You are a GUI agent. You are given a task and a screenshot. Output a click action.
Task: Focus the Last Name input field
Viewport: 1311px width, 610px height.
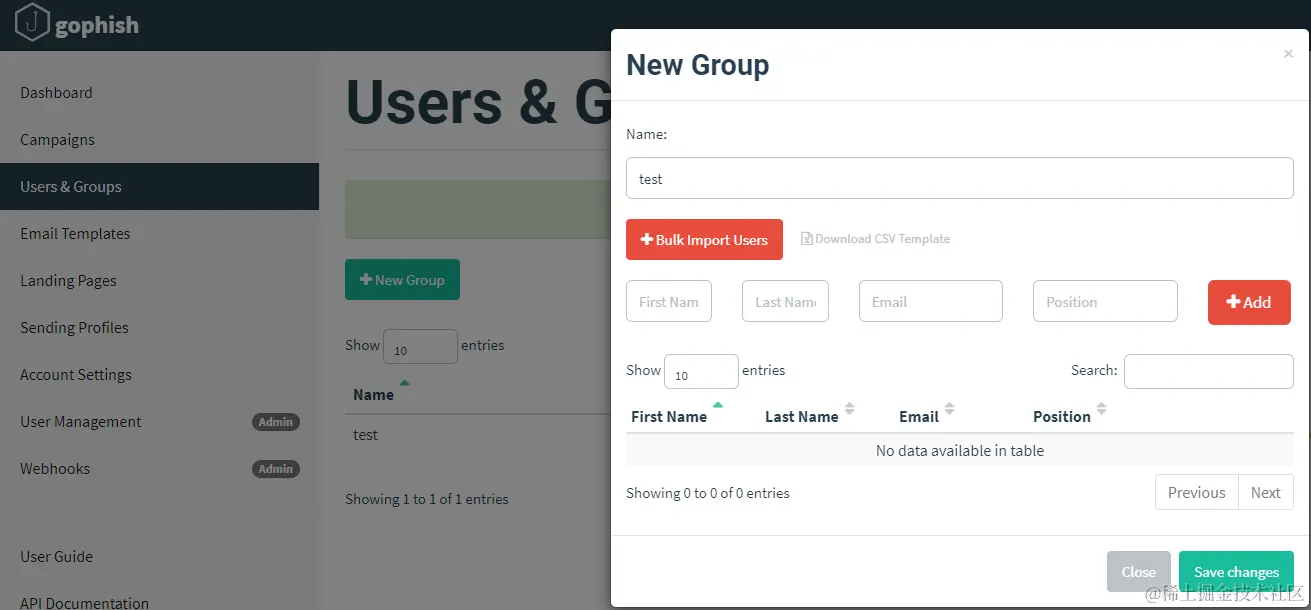click(785, 301)
